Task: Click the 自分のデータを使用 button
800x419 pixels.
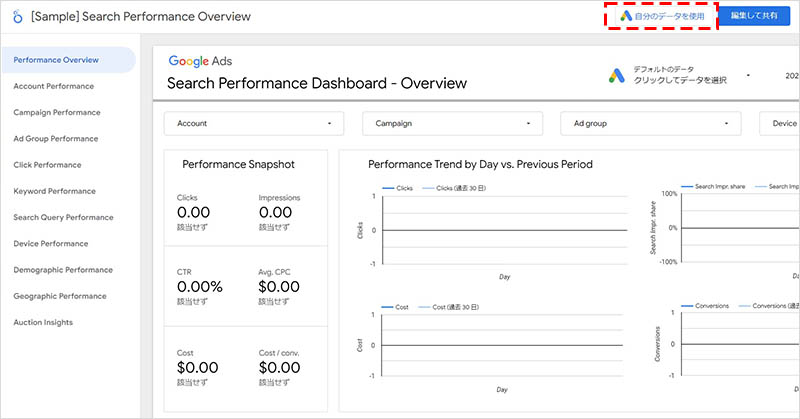Action: [x=663, y=17]
